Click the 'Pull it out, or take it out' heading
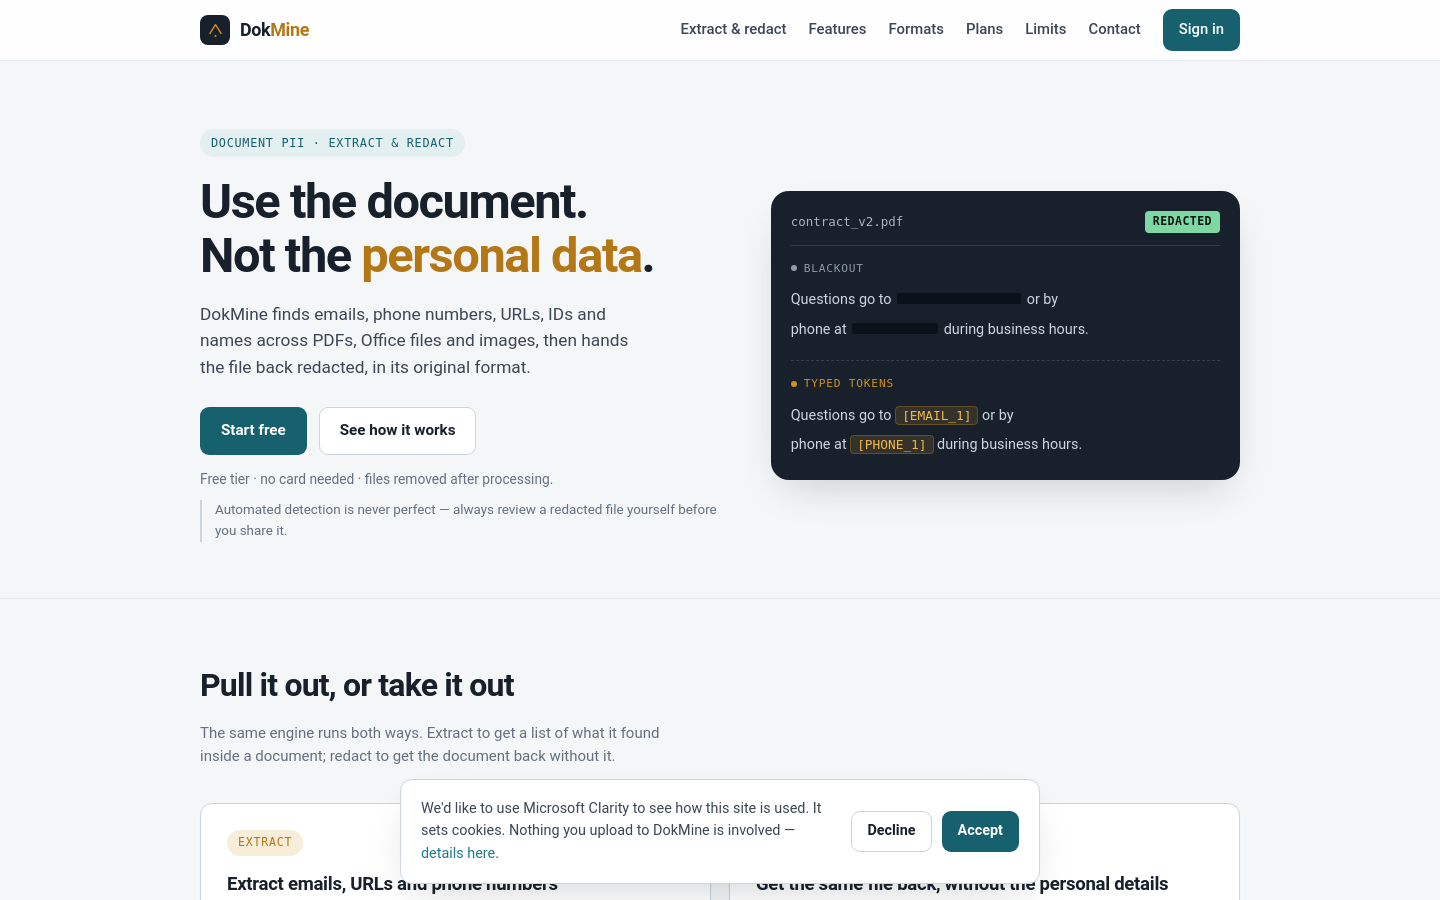The image size is (1440, 900). pyautogui.click(x=357, y=685)
